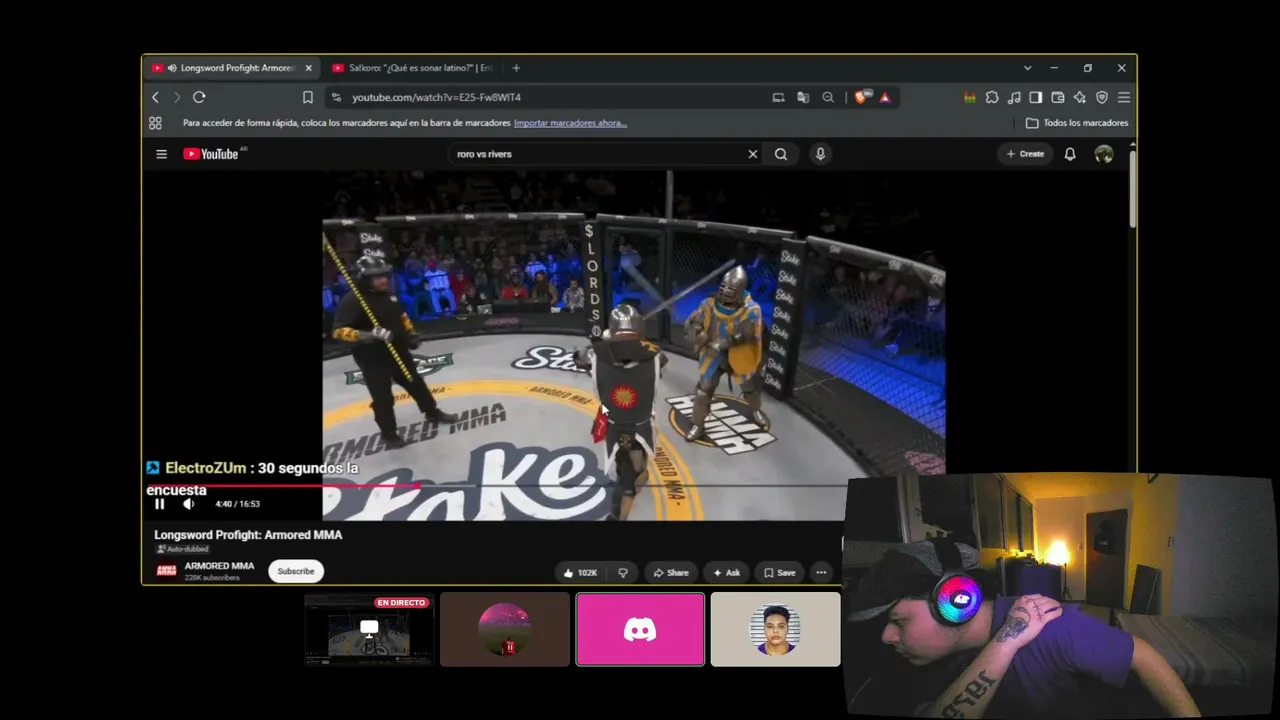The height and width of the screenshot is (720, 1280).
Task: Open more actions three-dot menu
Action: [x=821, y=573]
